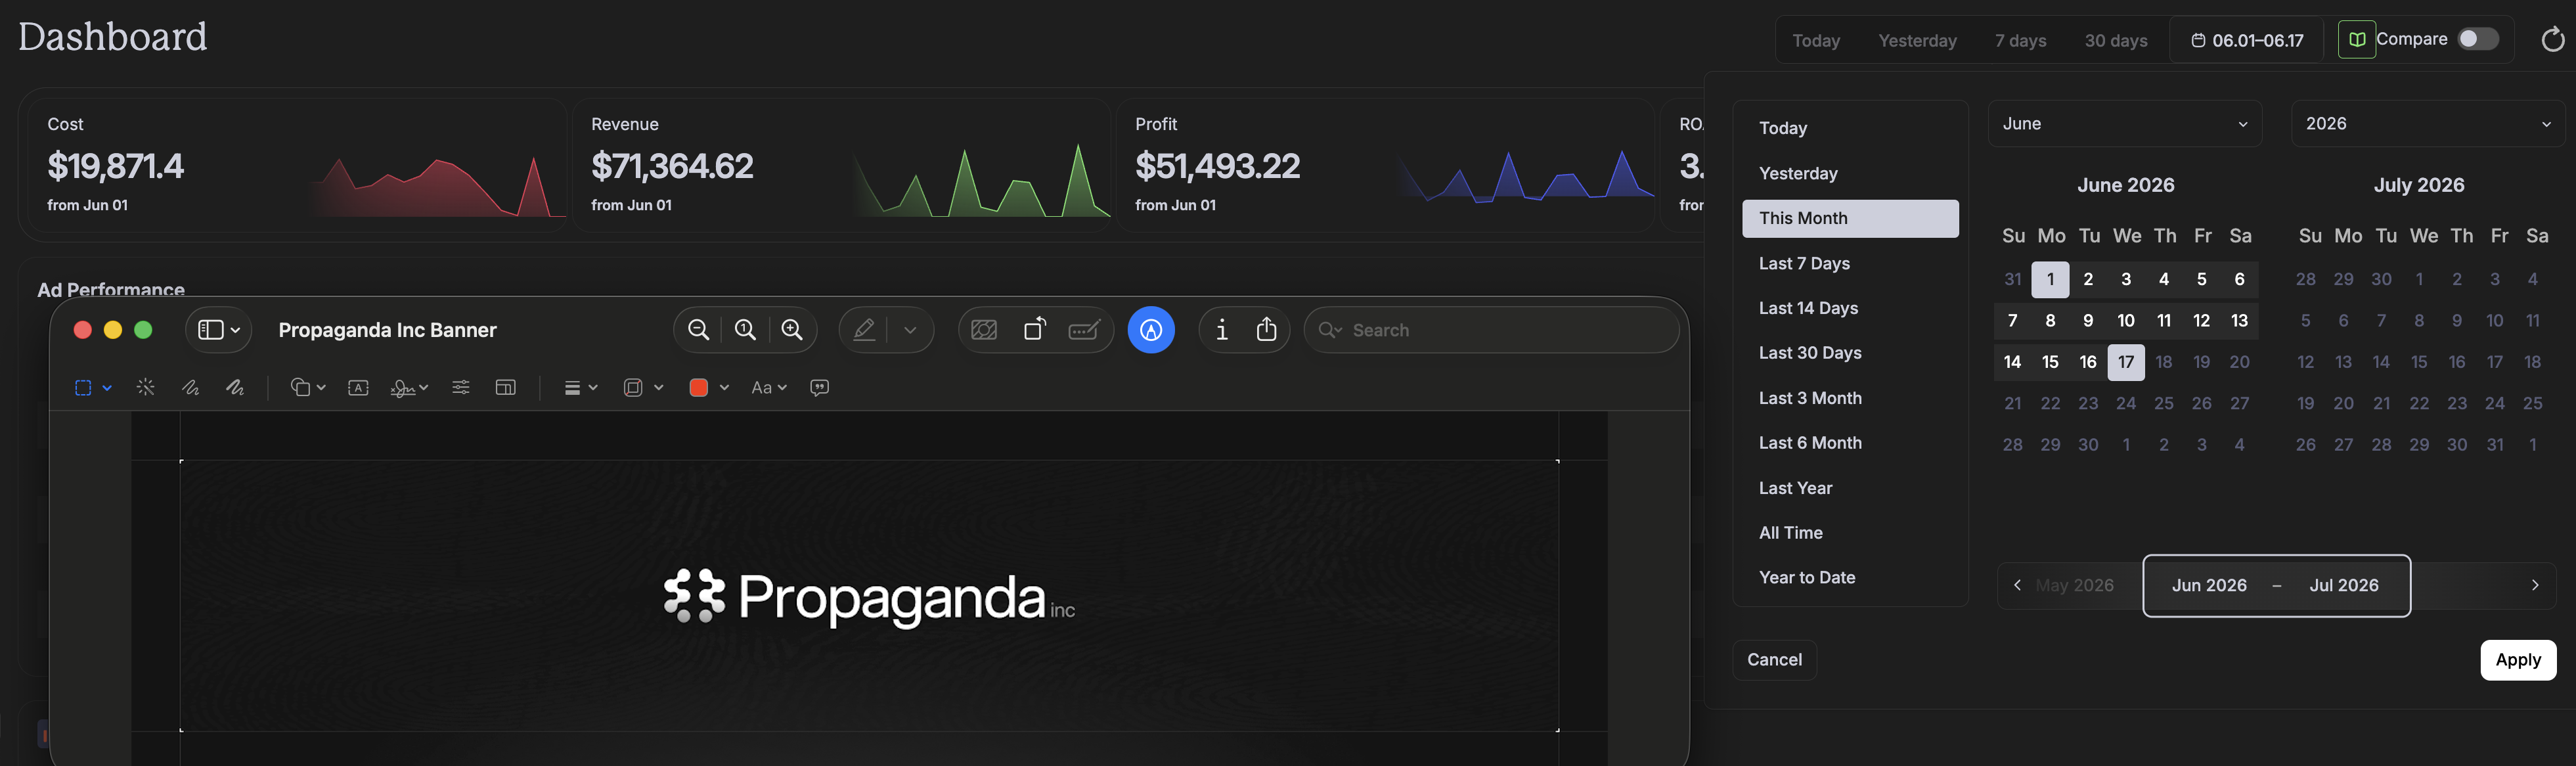The image size is (2576, 766).
Task: Open the Aa text style menu
Action: coord(769,388)
